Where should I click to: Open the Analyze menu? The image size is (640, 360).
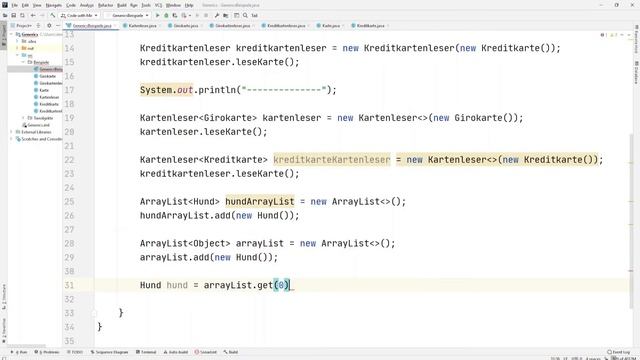click(87, 5)
